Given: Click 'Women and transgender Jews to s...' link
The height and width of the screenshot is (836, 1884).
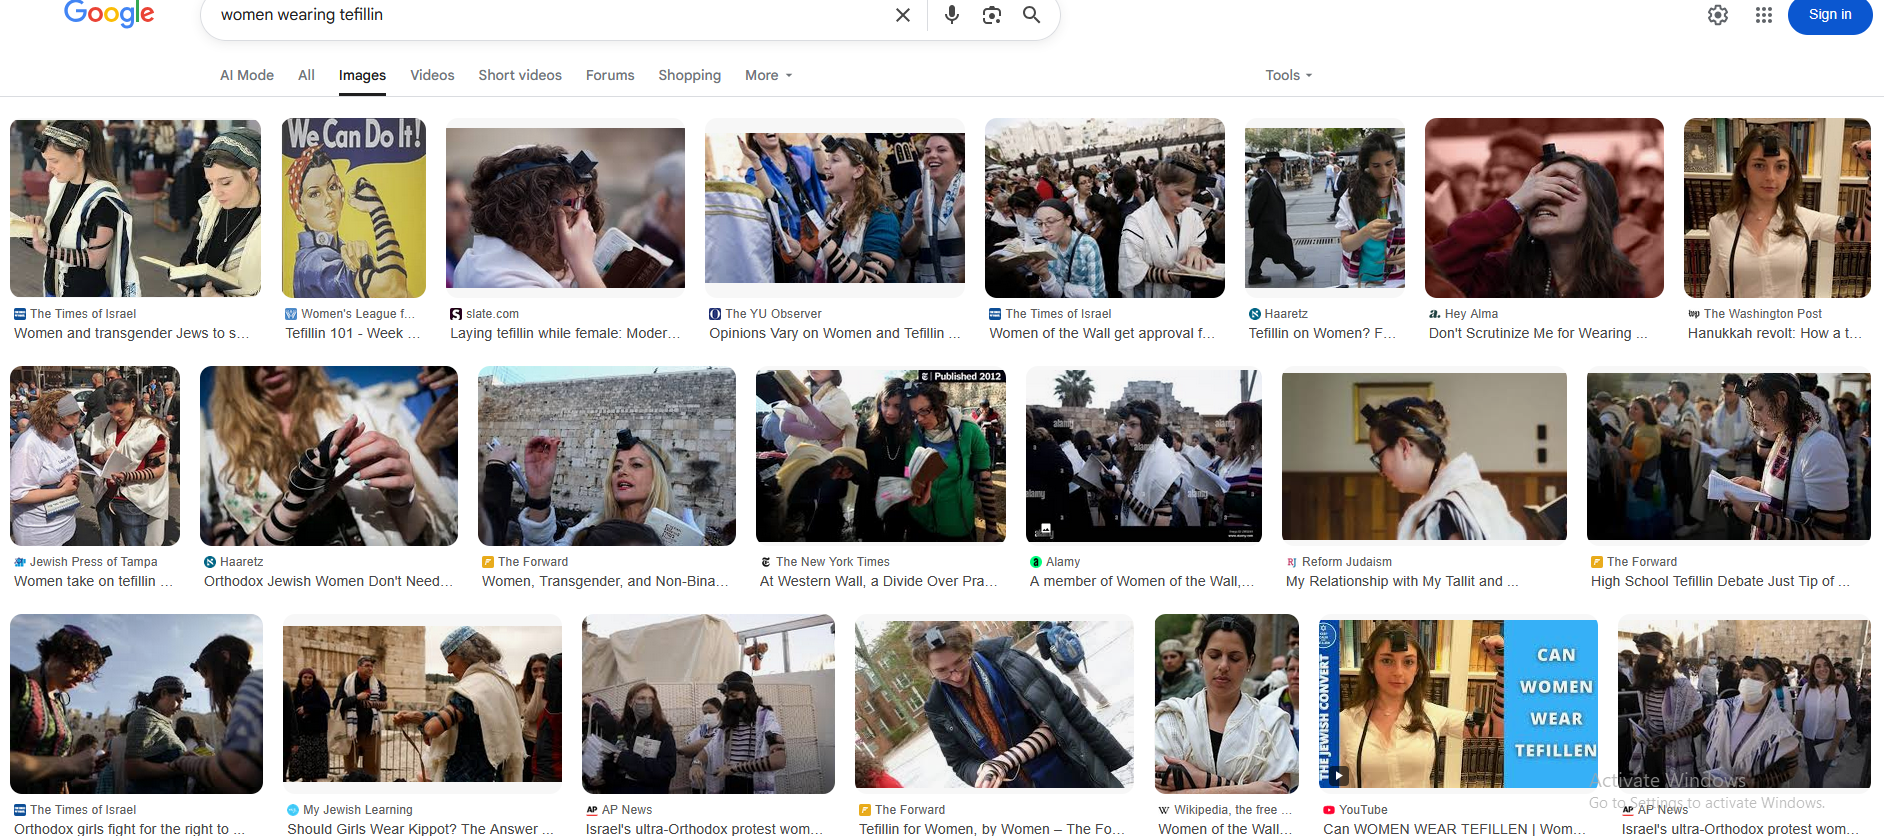Looking at the screenshot, I should click(132, 333).
